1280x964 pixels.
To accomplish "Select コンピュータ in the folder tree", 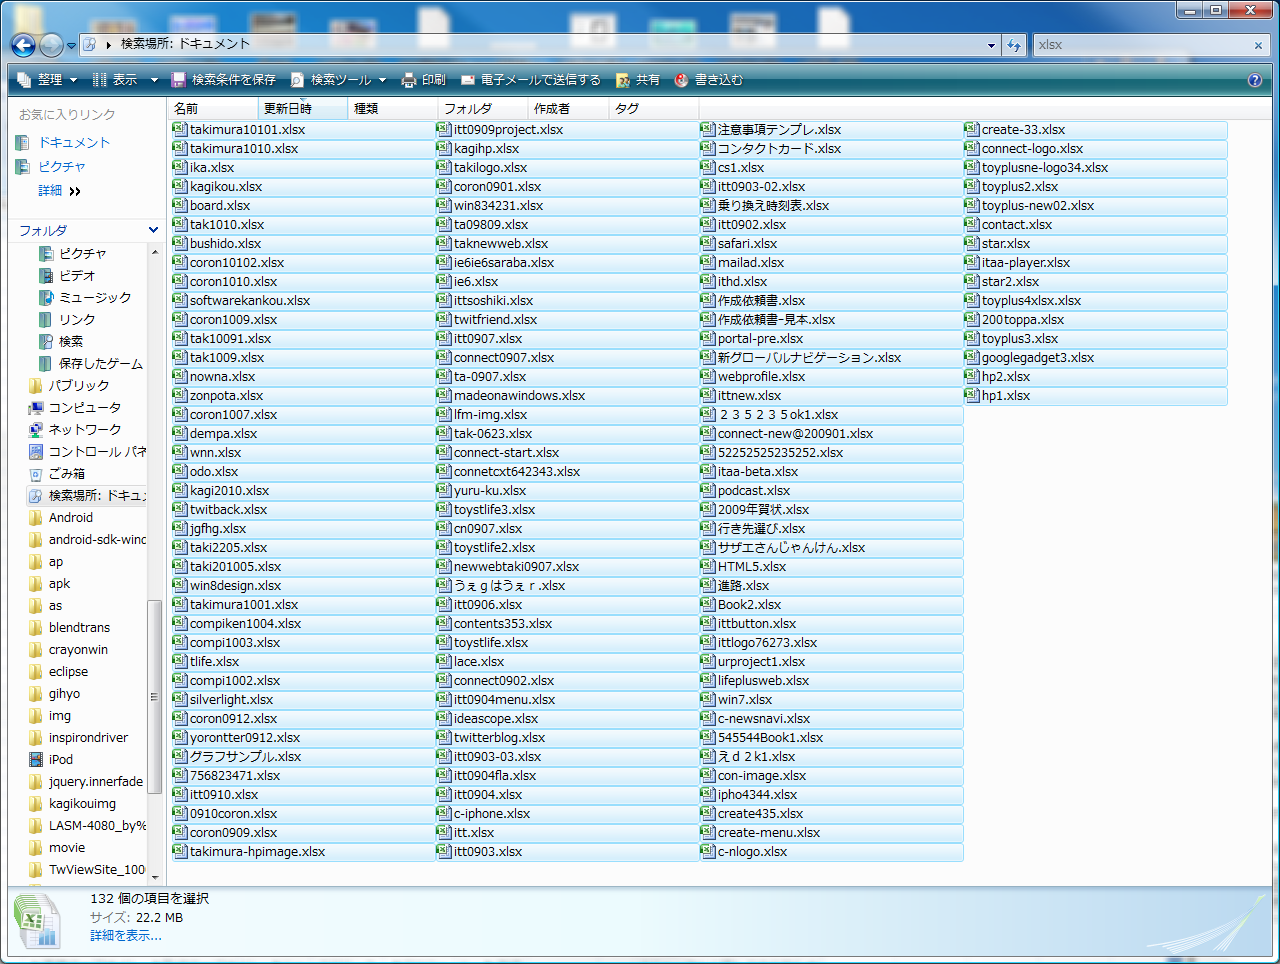I will click(x=85, y=408).
